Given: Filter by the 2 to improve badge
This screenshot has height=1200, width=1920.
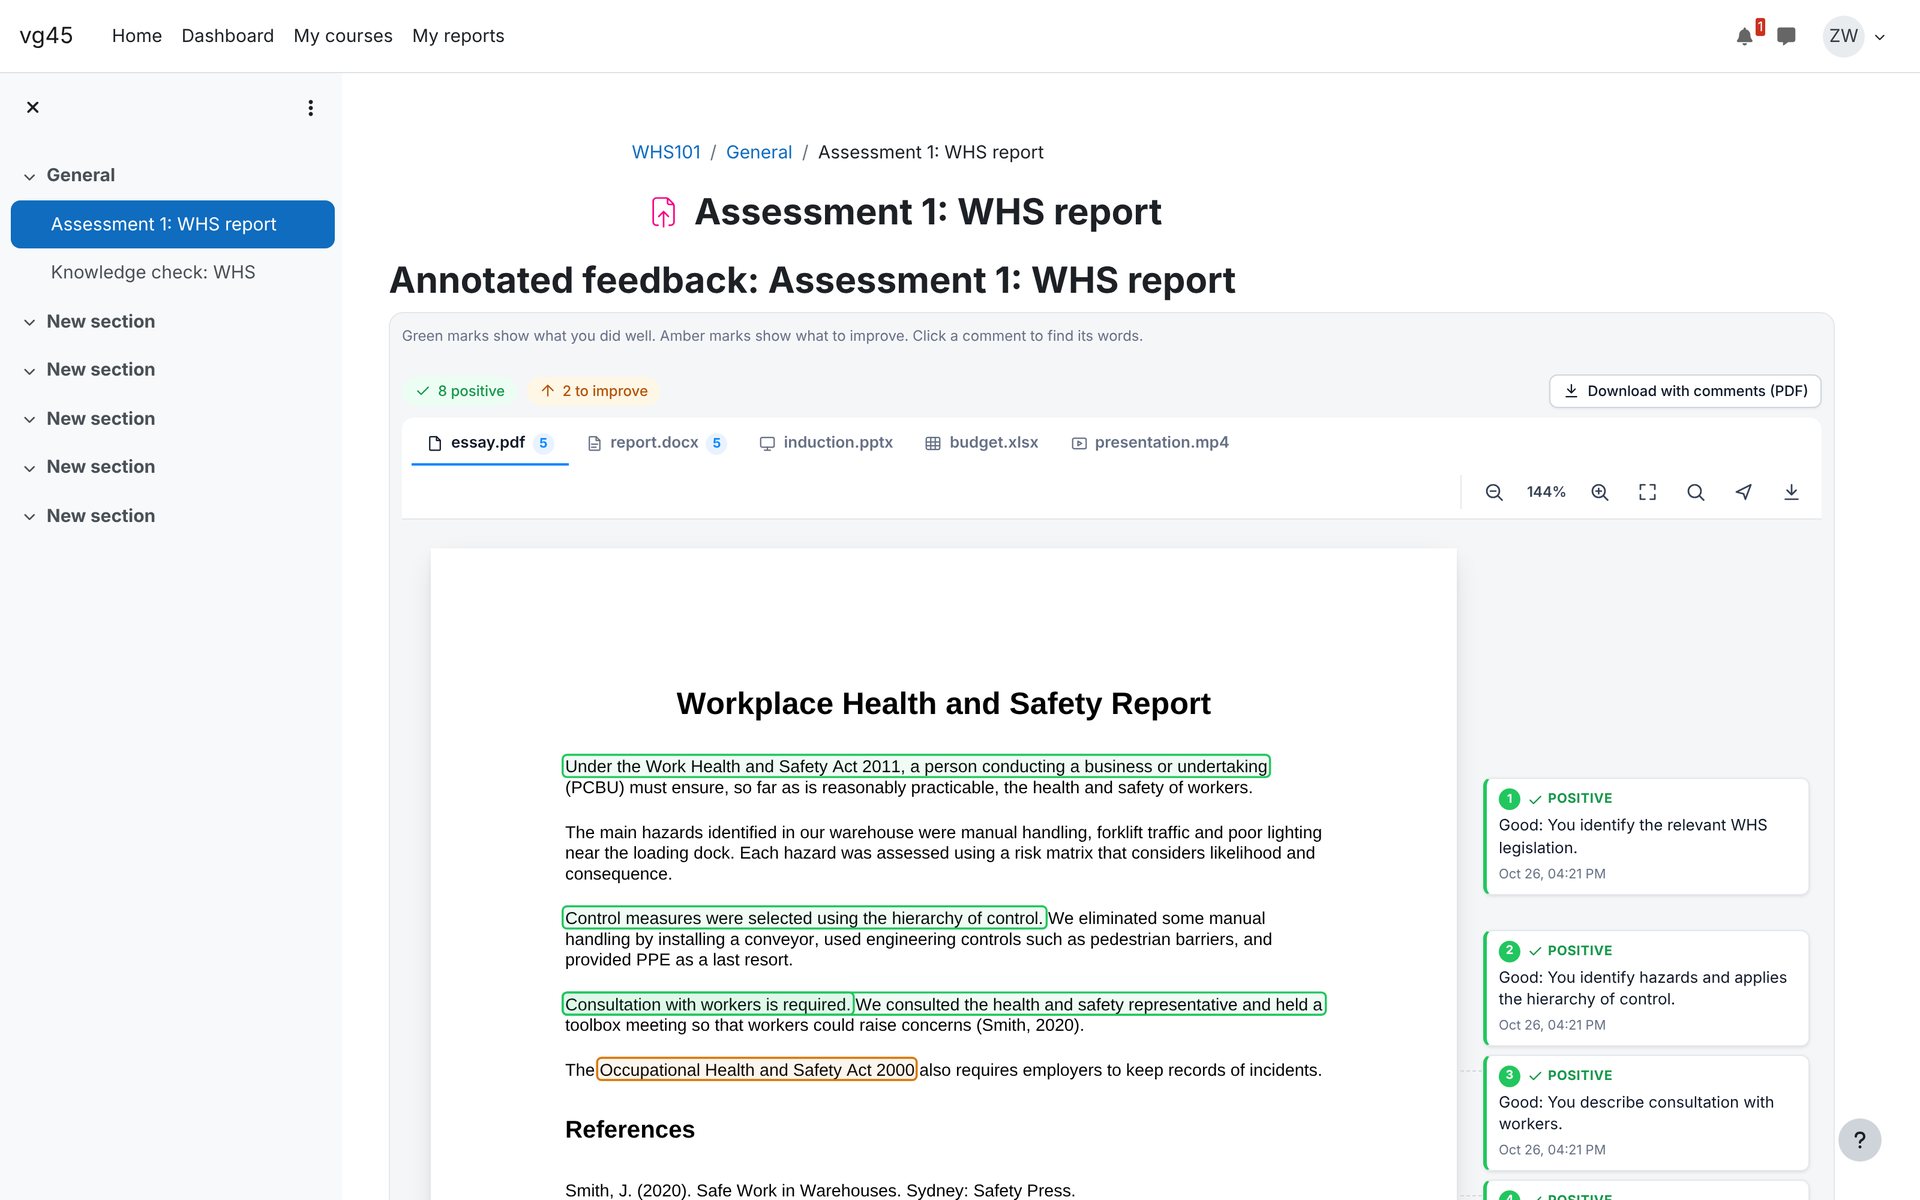Looking at the screenshot, I should click(x=594, y=391).
